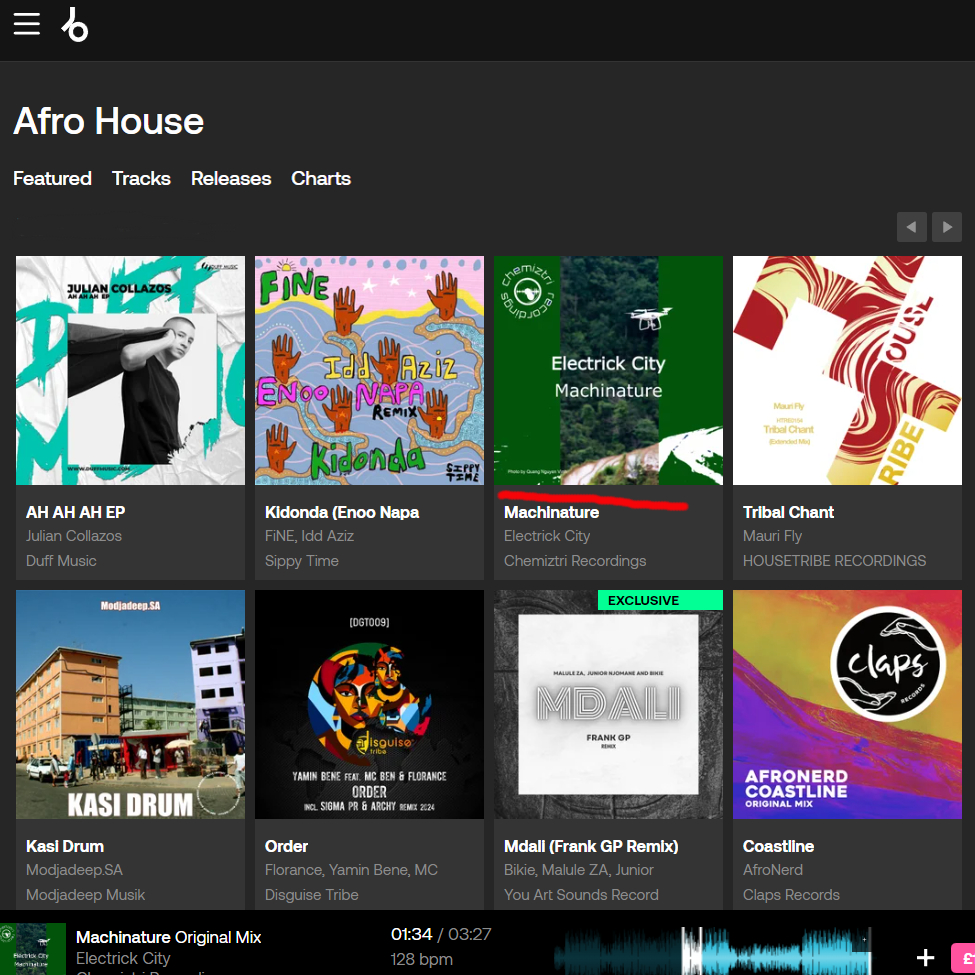Switch to the Tracks tab
This screenshot has height=975, width=975.
point(141,178)
